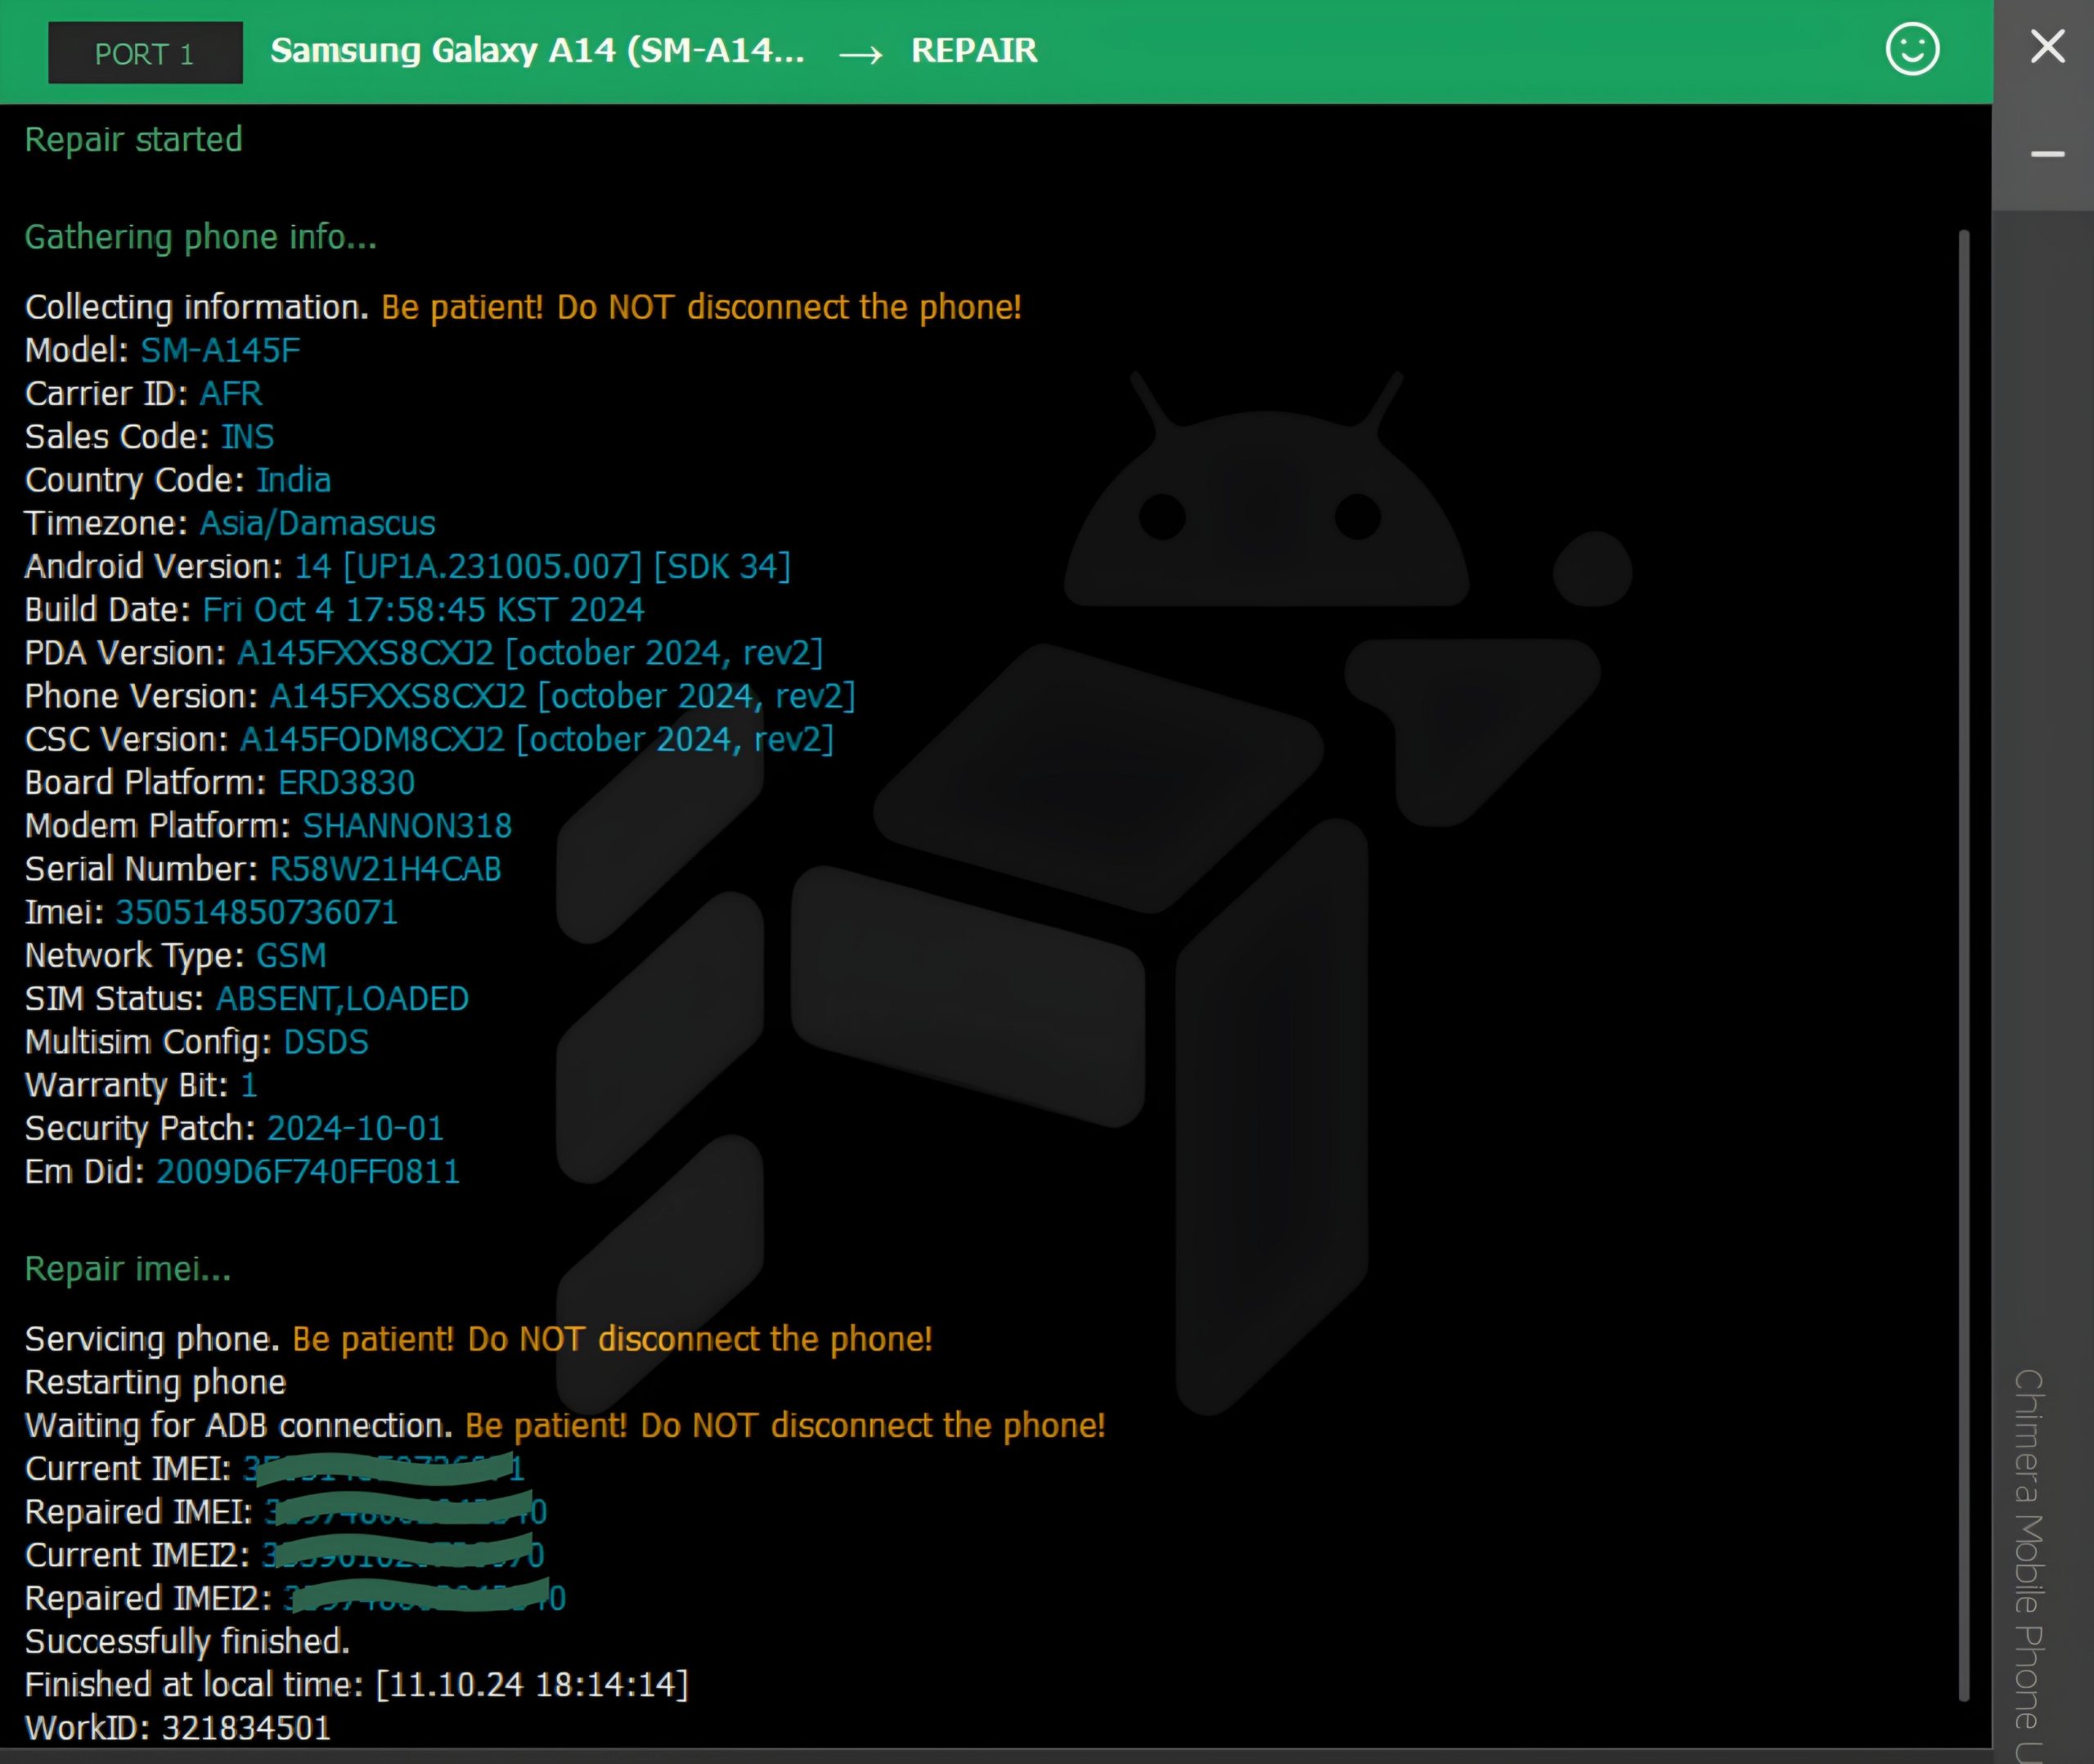Click the Android Version value 14 [UP1A.231005.007]

click(468, 566)
